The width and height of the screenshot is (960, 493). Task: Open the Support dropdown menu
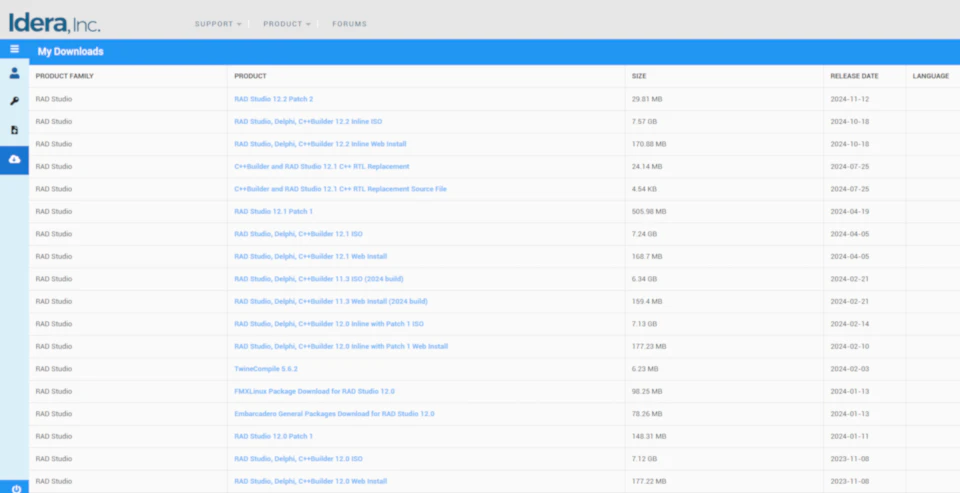[x=218, y=24]
